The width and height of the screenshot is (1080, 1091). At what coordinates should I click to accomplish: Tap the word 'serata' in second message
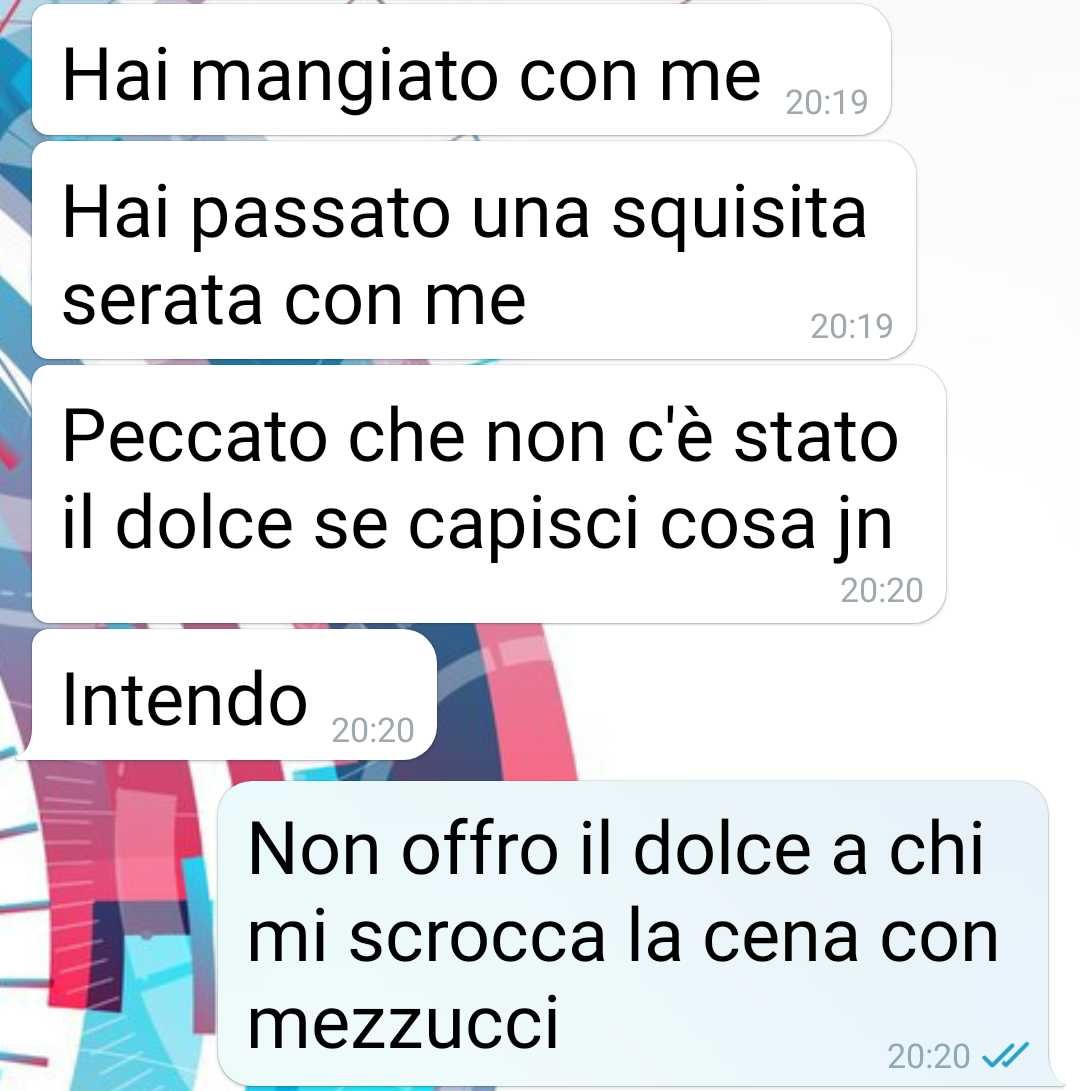[x=162, y=302]
